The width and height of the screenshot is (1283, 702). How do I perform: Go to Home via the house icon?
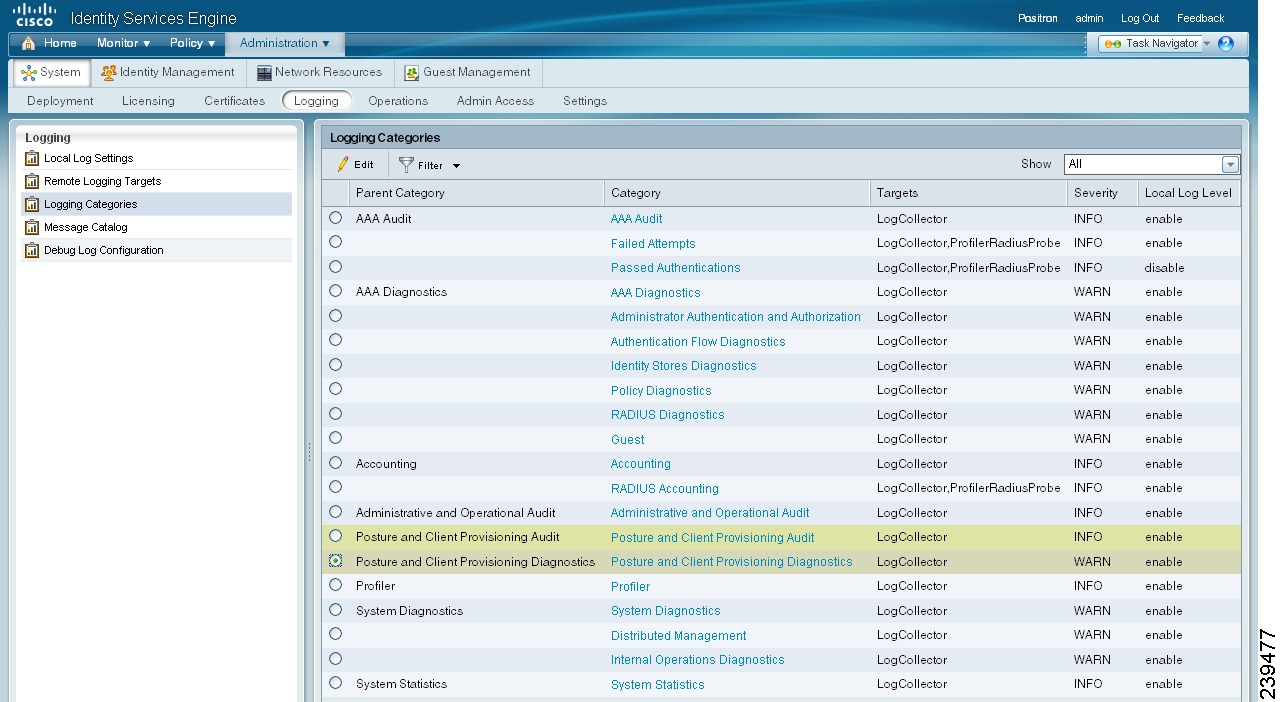[x=28, y=43]
